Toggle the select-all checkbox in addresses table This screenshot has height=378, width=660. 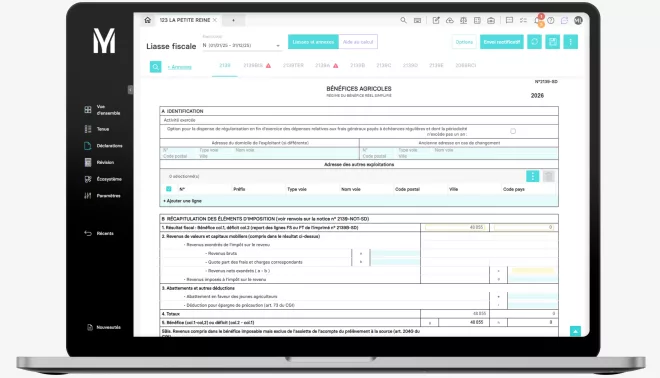click(169, 189)
